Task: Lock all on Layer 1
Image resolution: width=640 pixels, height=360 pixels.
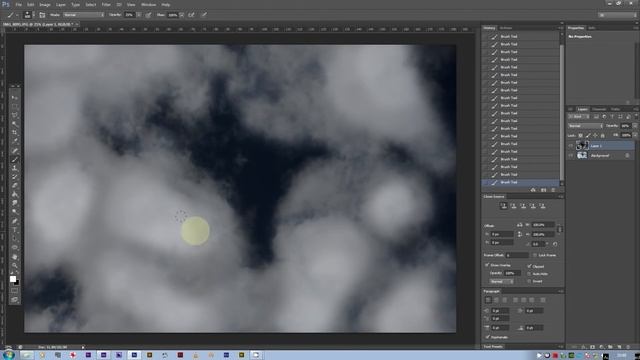Action: pos(602,136)
